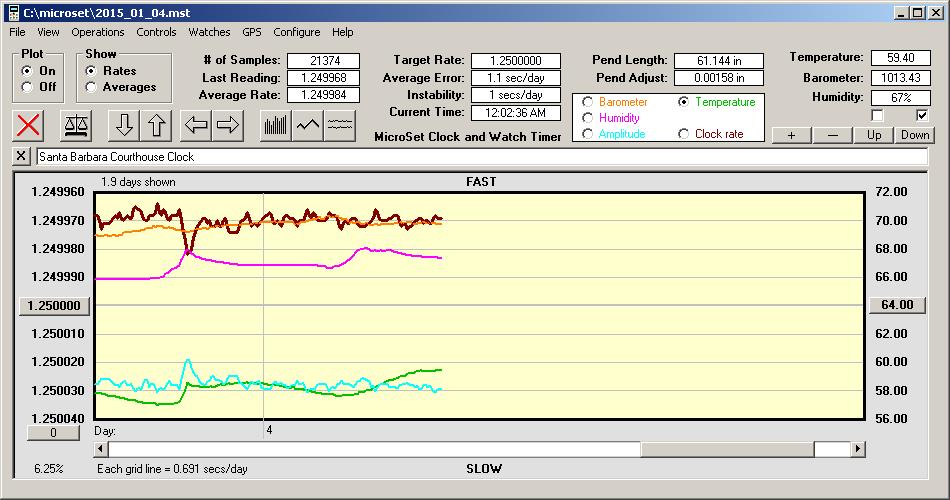The width and height of the screenshot is (950, 500).
Task: Select the Averages show option
Action: (92, 87)
